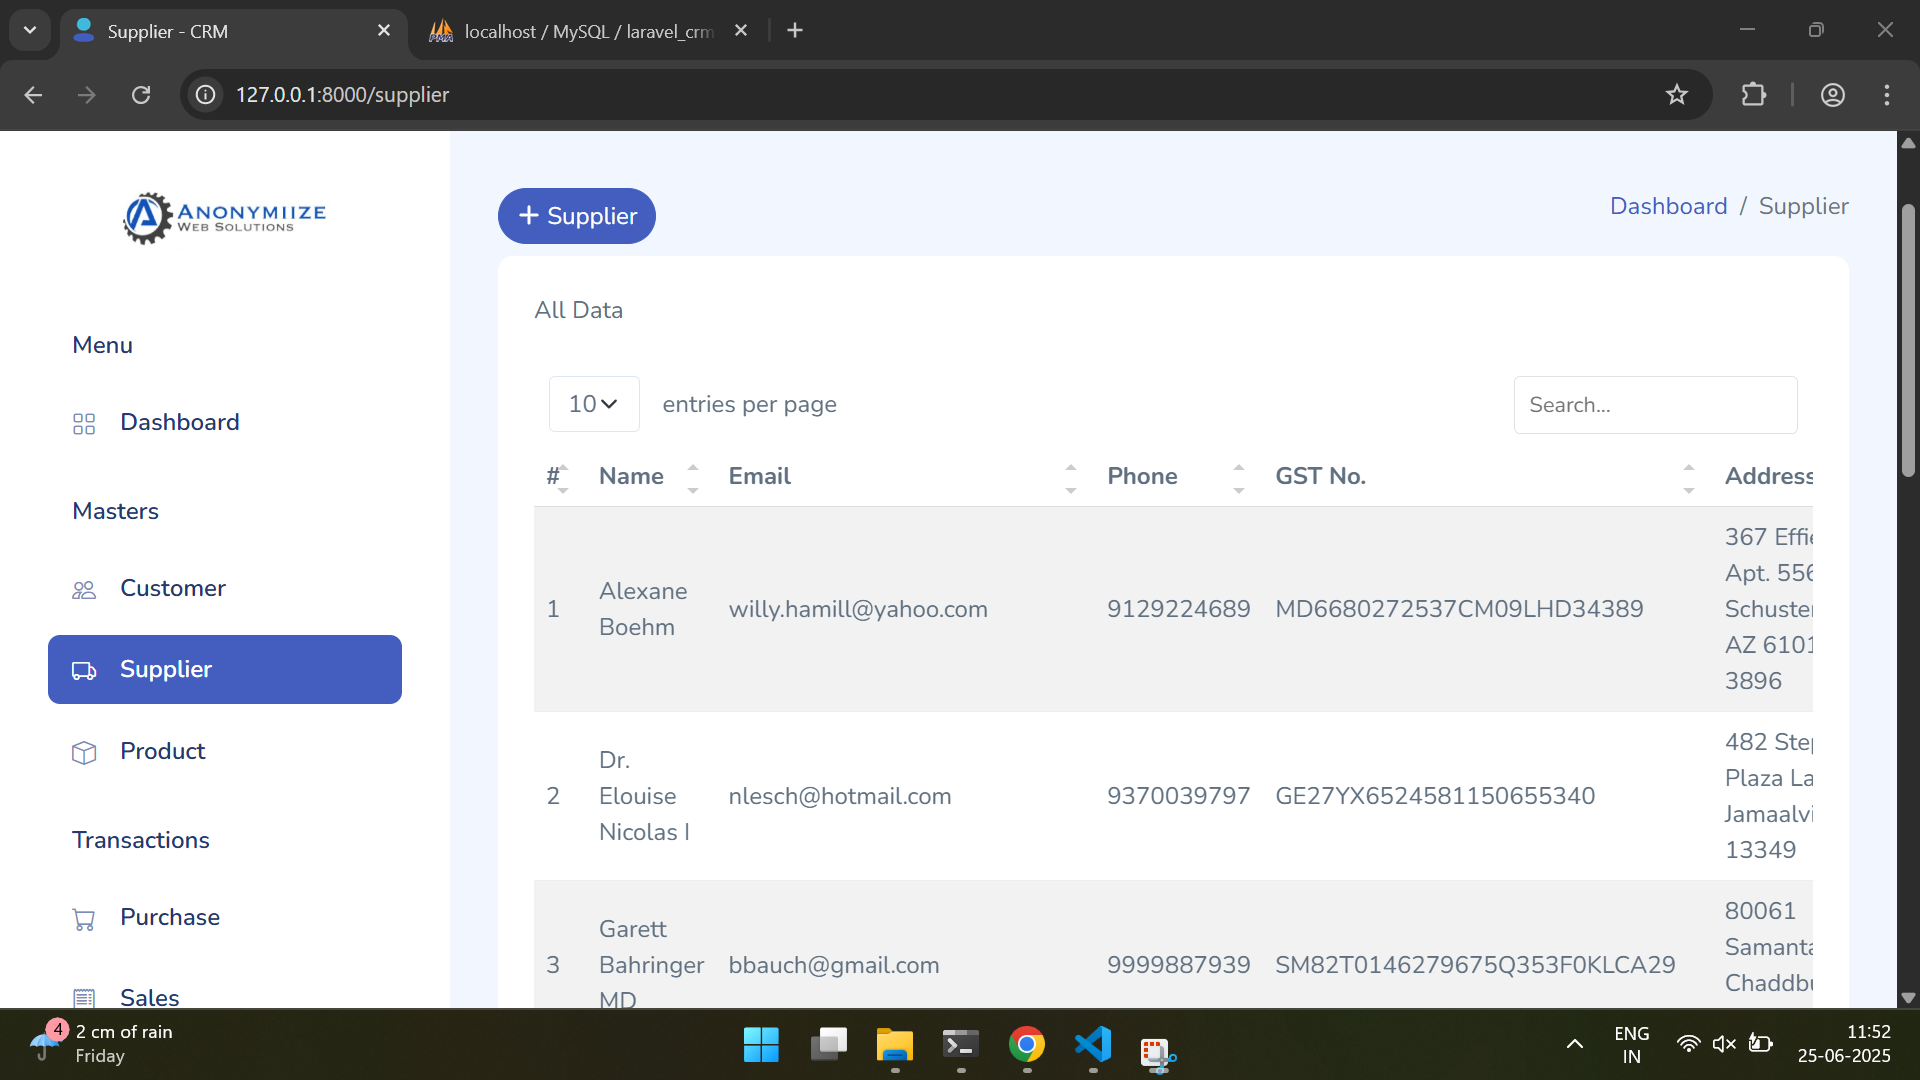Click the + Supplier button
Screen dimensions: 1920x1080
coord(577,216)
